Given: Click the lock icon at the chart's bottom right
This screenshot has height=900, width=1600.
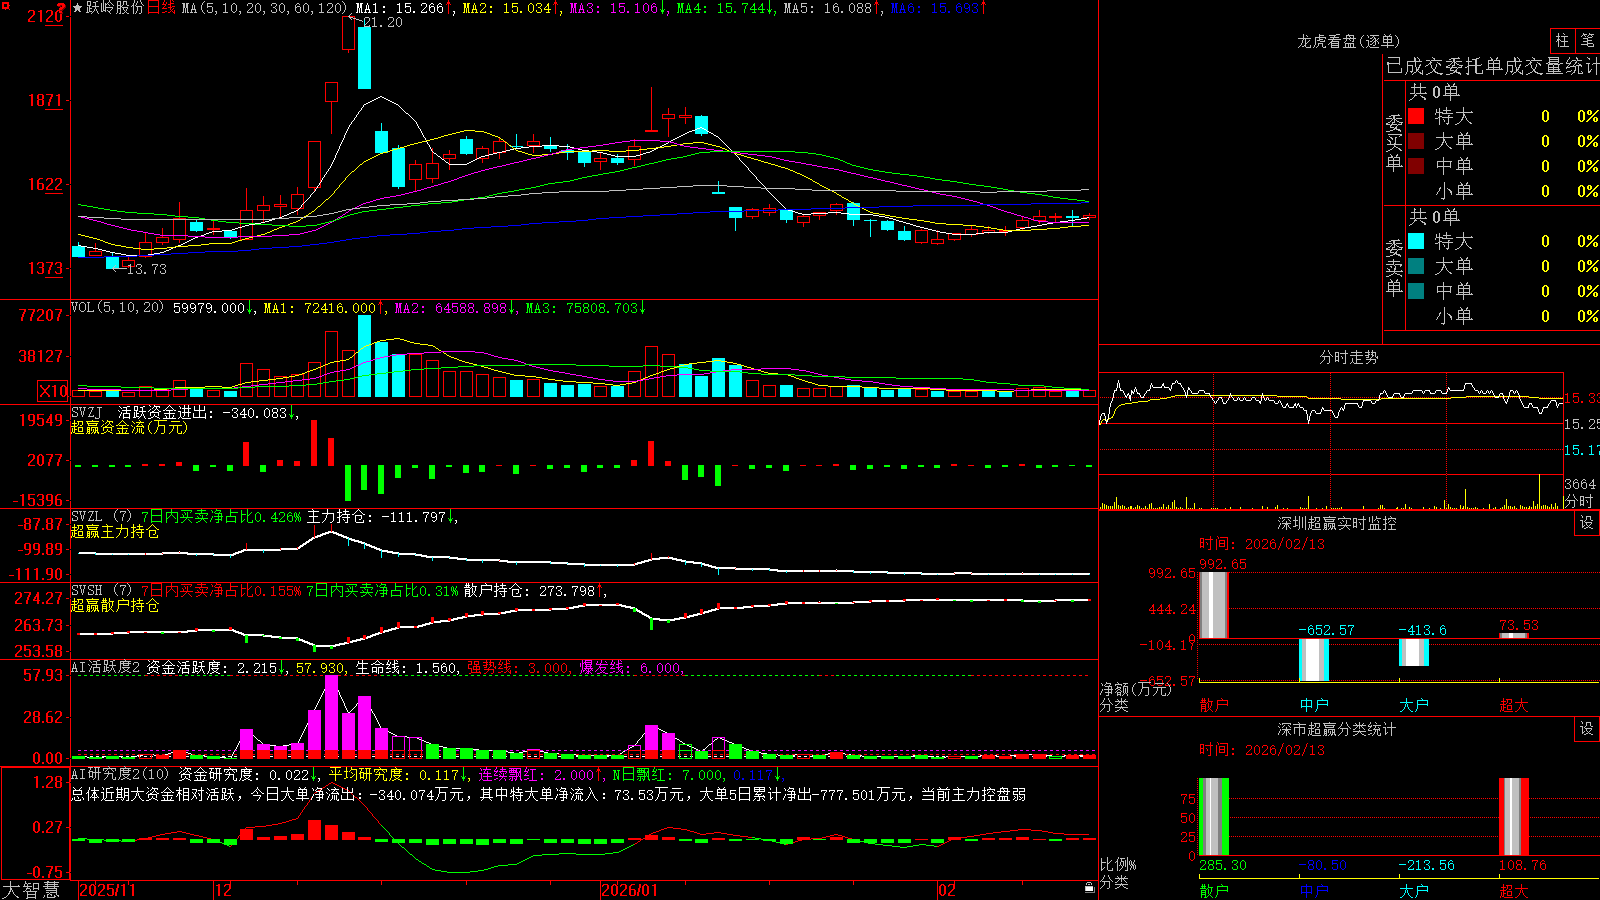Looking at the screenshot, I should point(1089,888).
